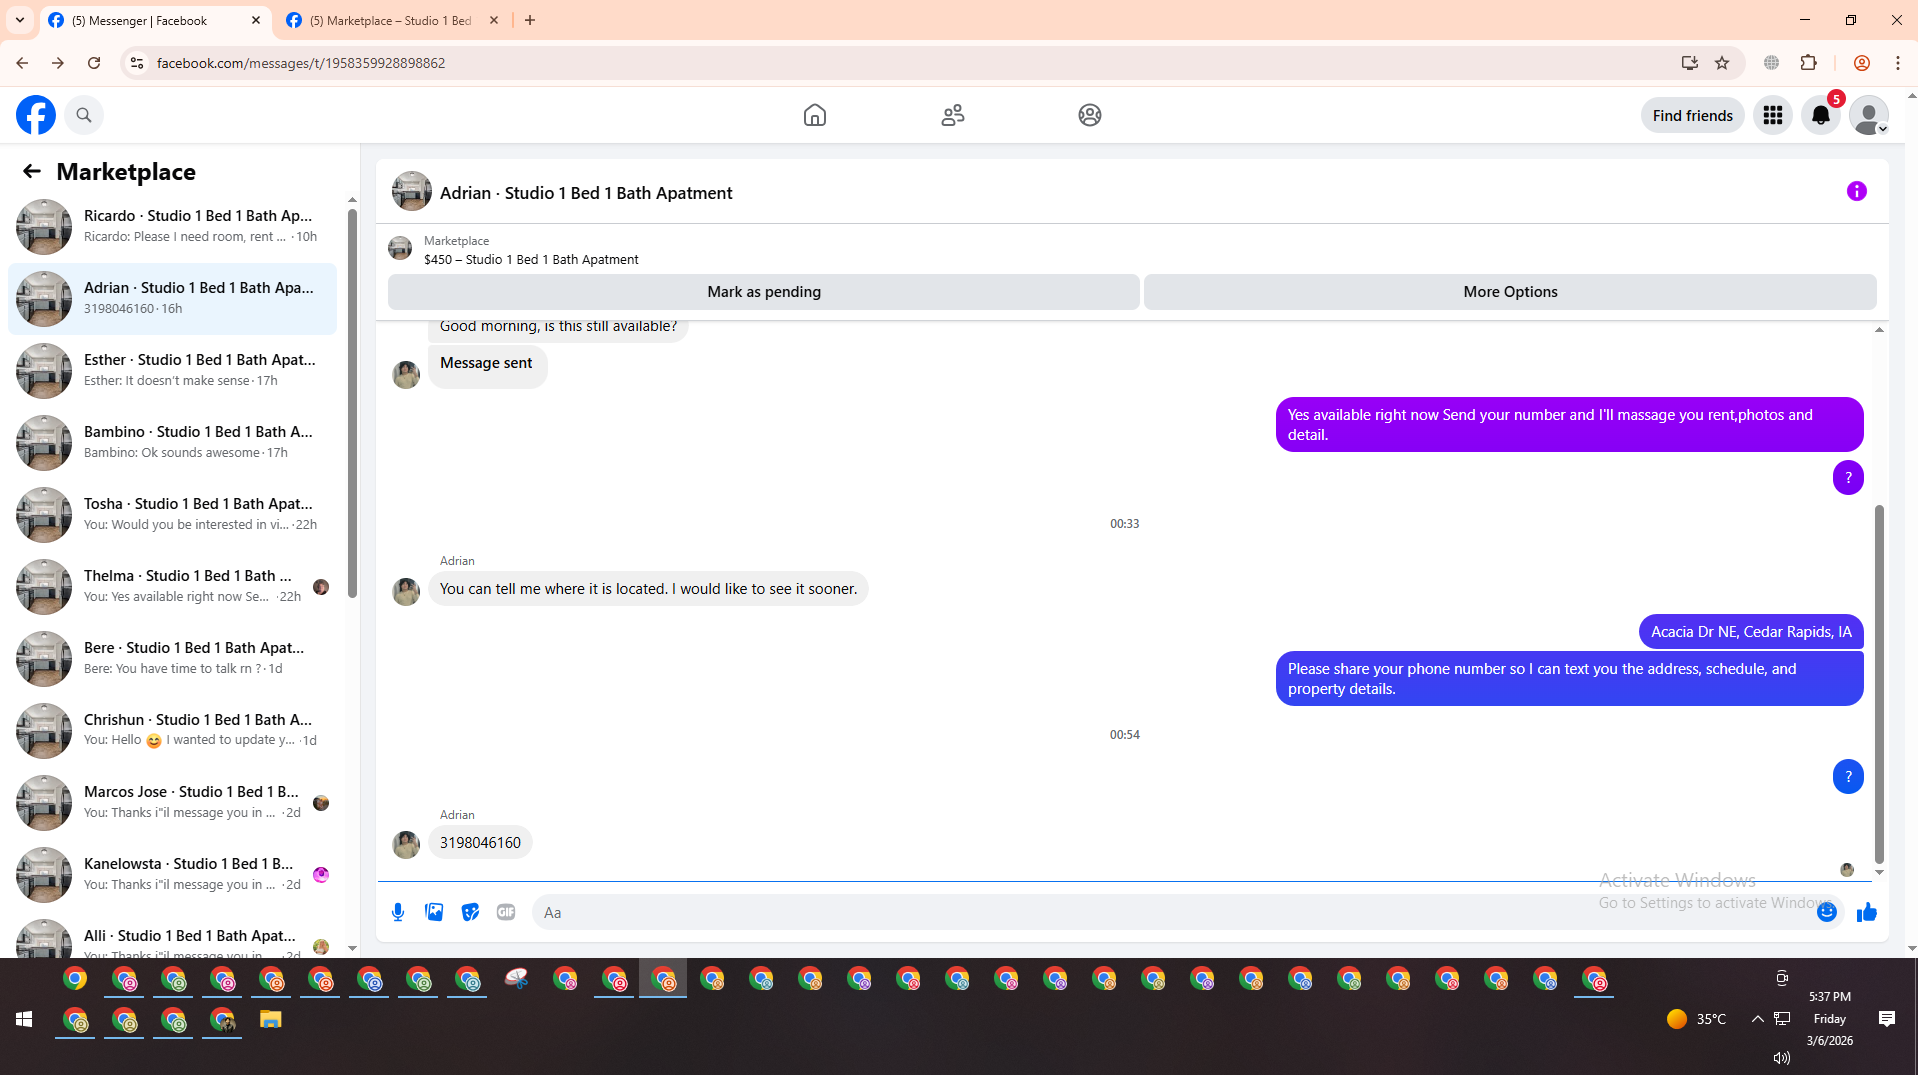
Task: Click Adrian's avatar in chat header
Action: [x=411, y=192]
